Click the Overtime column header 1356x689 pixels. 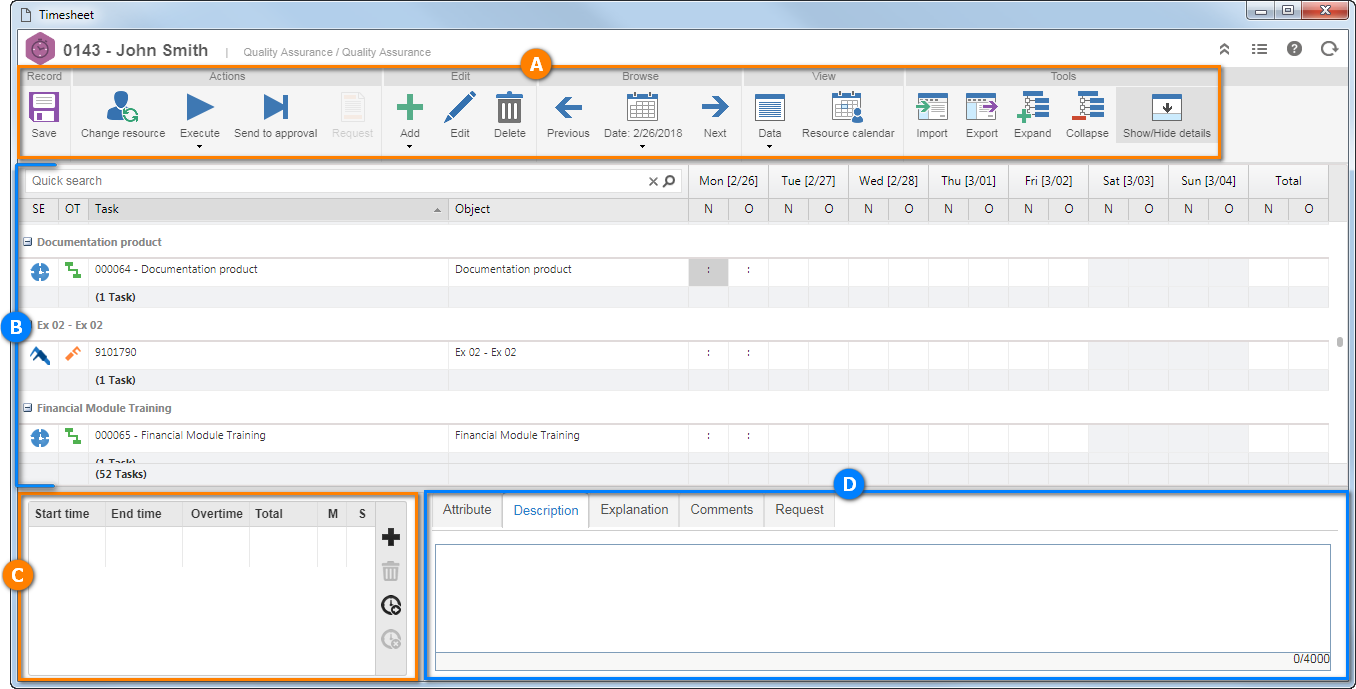[x=216, y=514]
